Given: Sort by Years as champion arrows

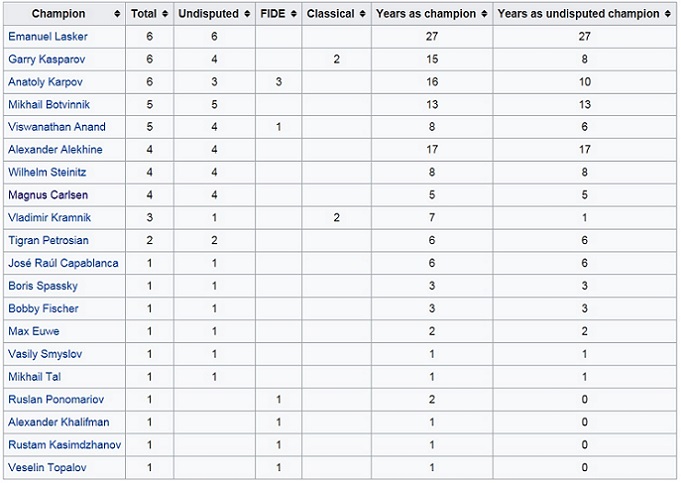Looking at the screenshot, I should [485, 14].
